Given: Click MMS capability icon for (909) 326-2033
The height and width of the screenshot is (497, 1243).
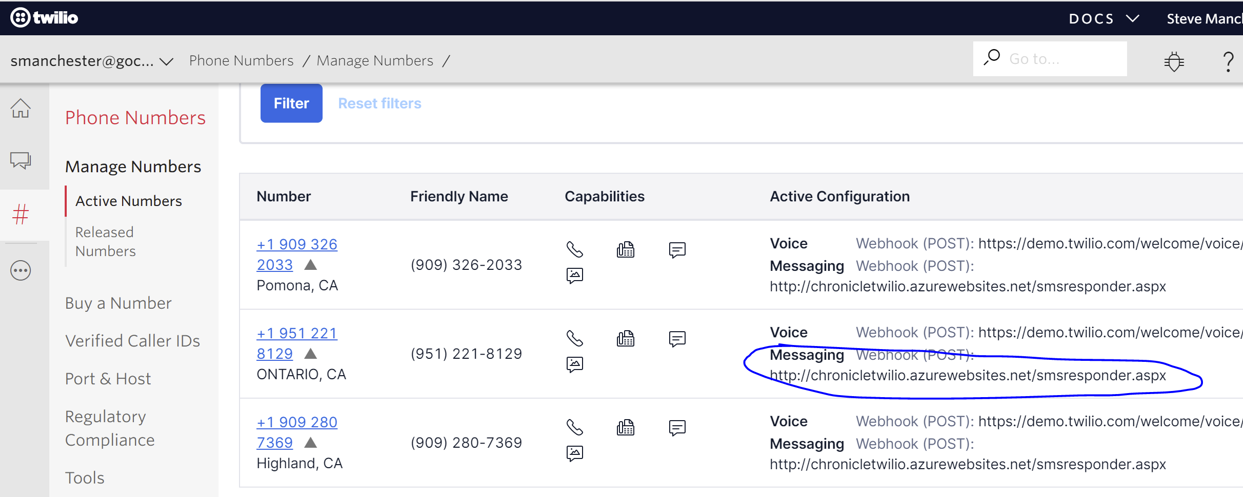Looking at the screenshot, I should pos(575,275).
